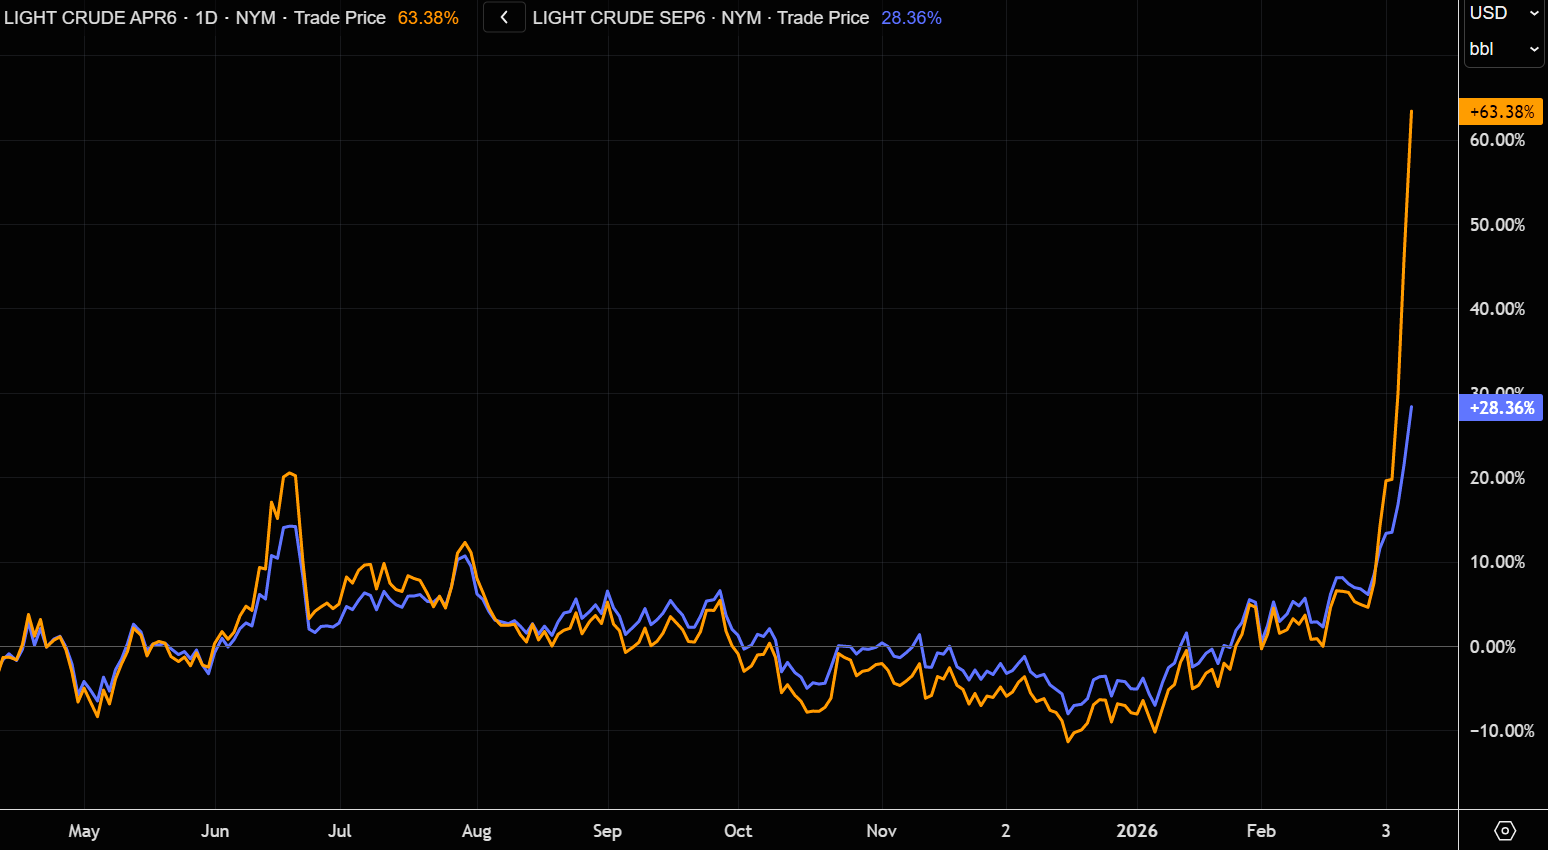Screen dimensions: 1548x850
Task: Open the bbl unit dropdown
Action: coord(1503,49)
